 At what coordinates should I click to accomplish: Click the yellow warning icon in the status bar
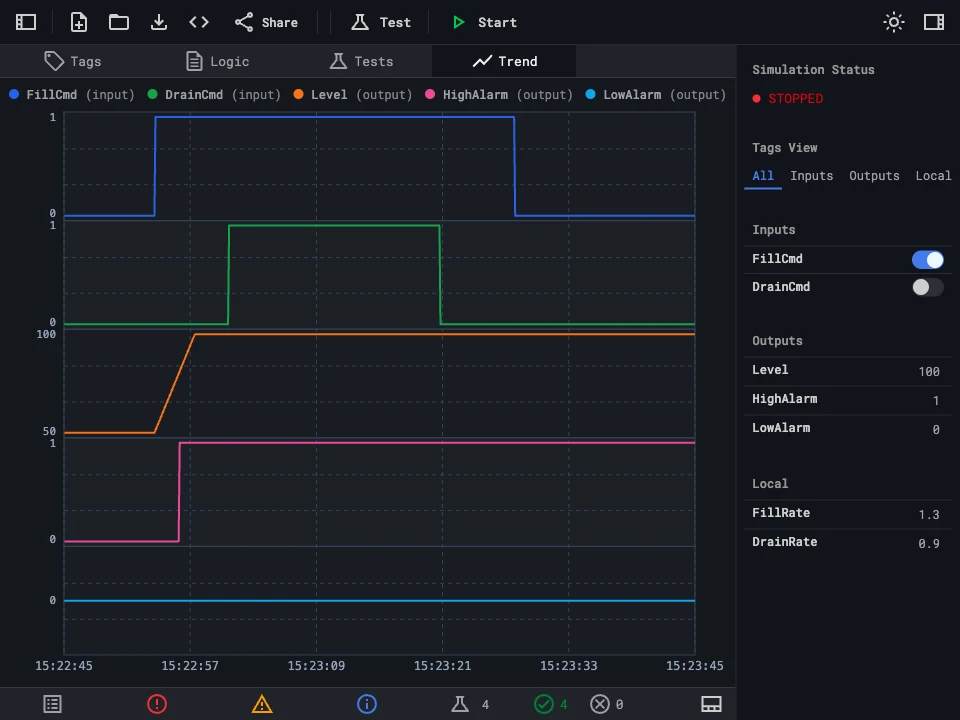tap(262, 704)
